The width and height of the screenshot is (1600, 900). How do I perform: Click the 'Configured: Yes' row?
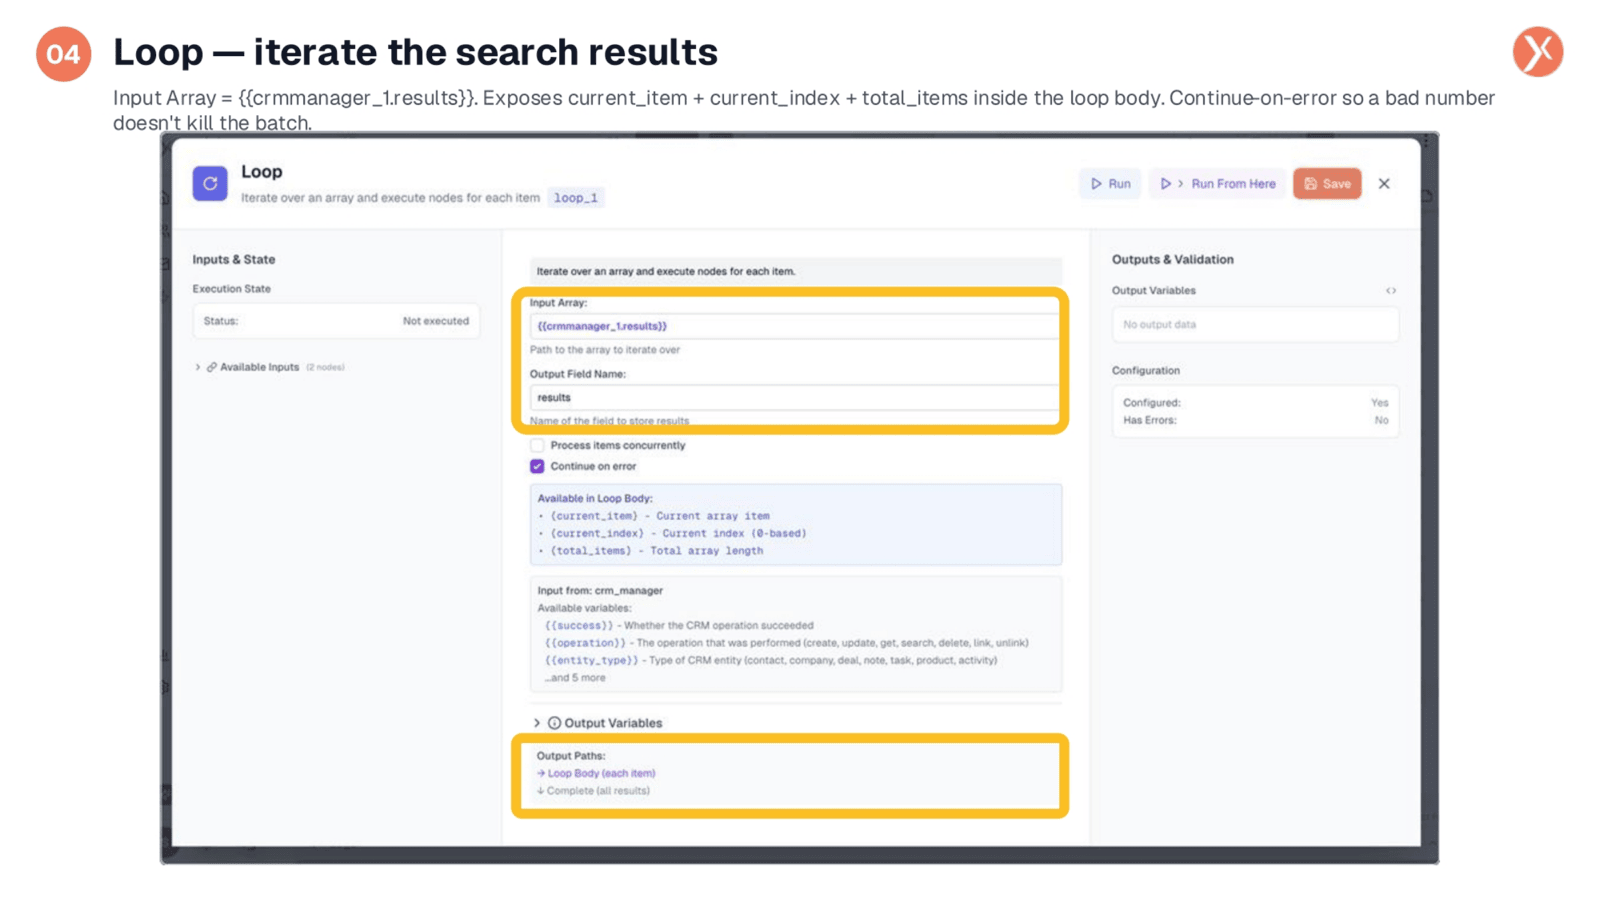coord(1255,403)
